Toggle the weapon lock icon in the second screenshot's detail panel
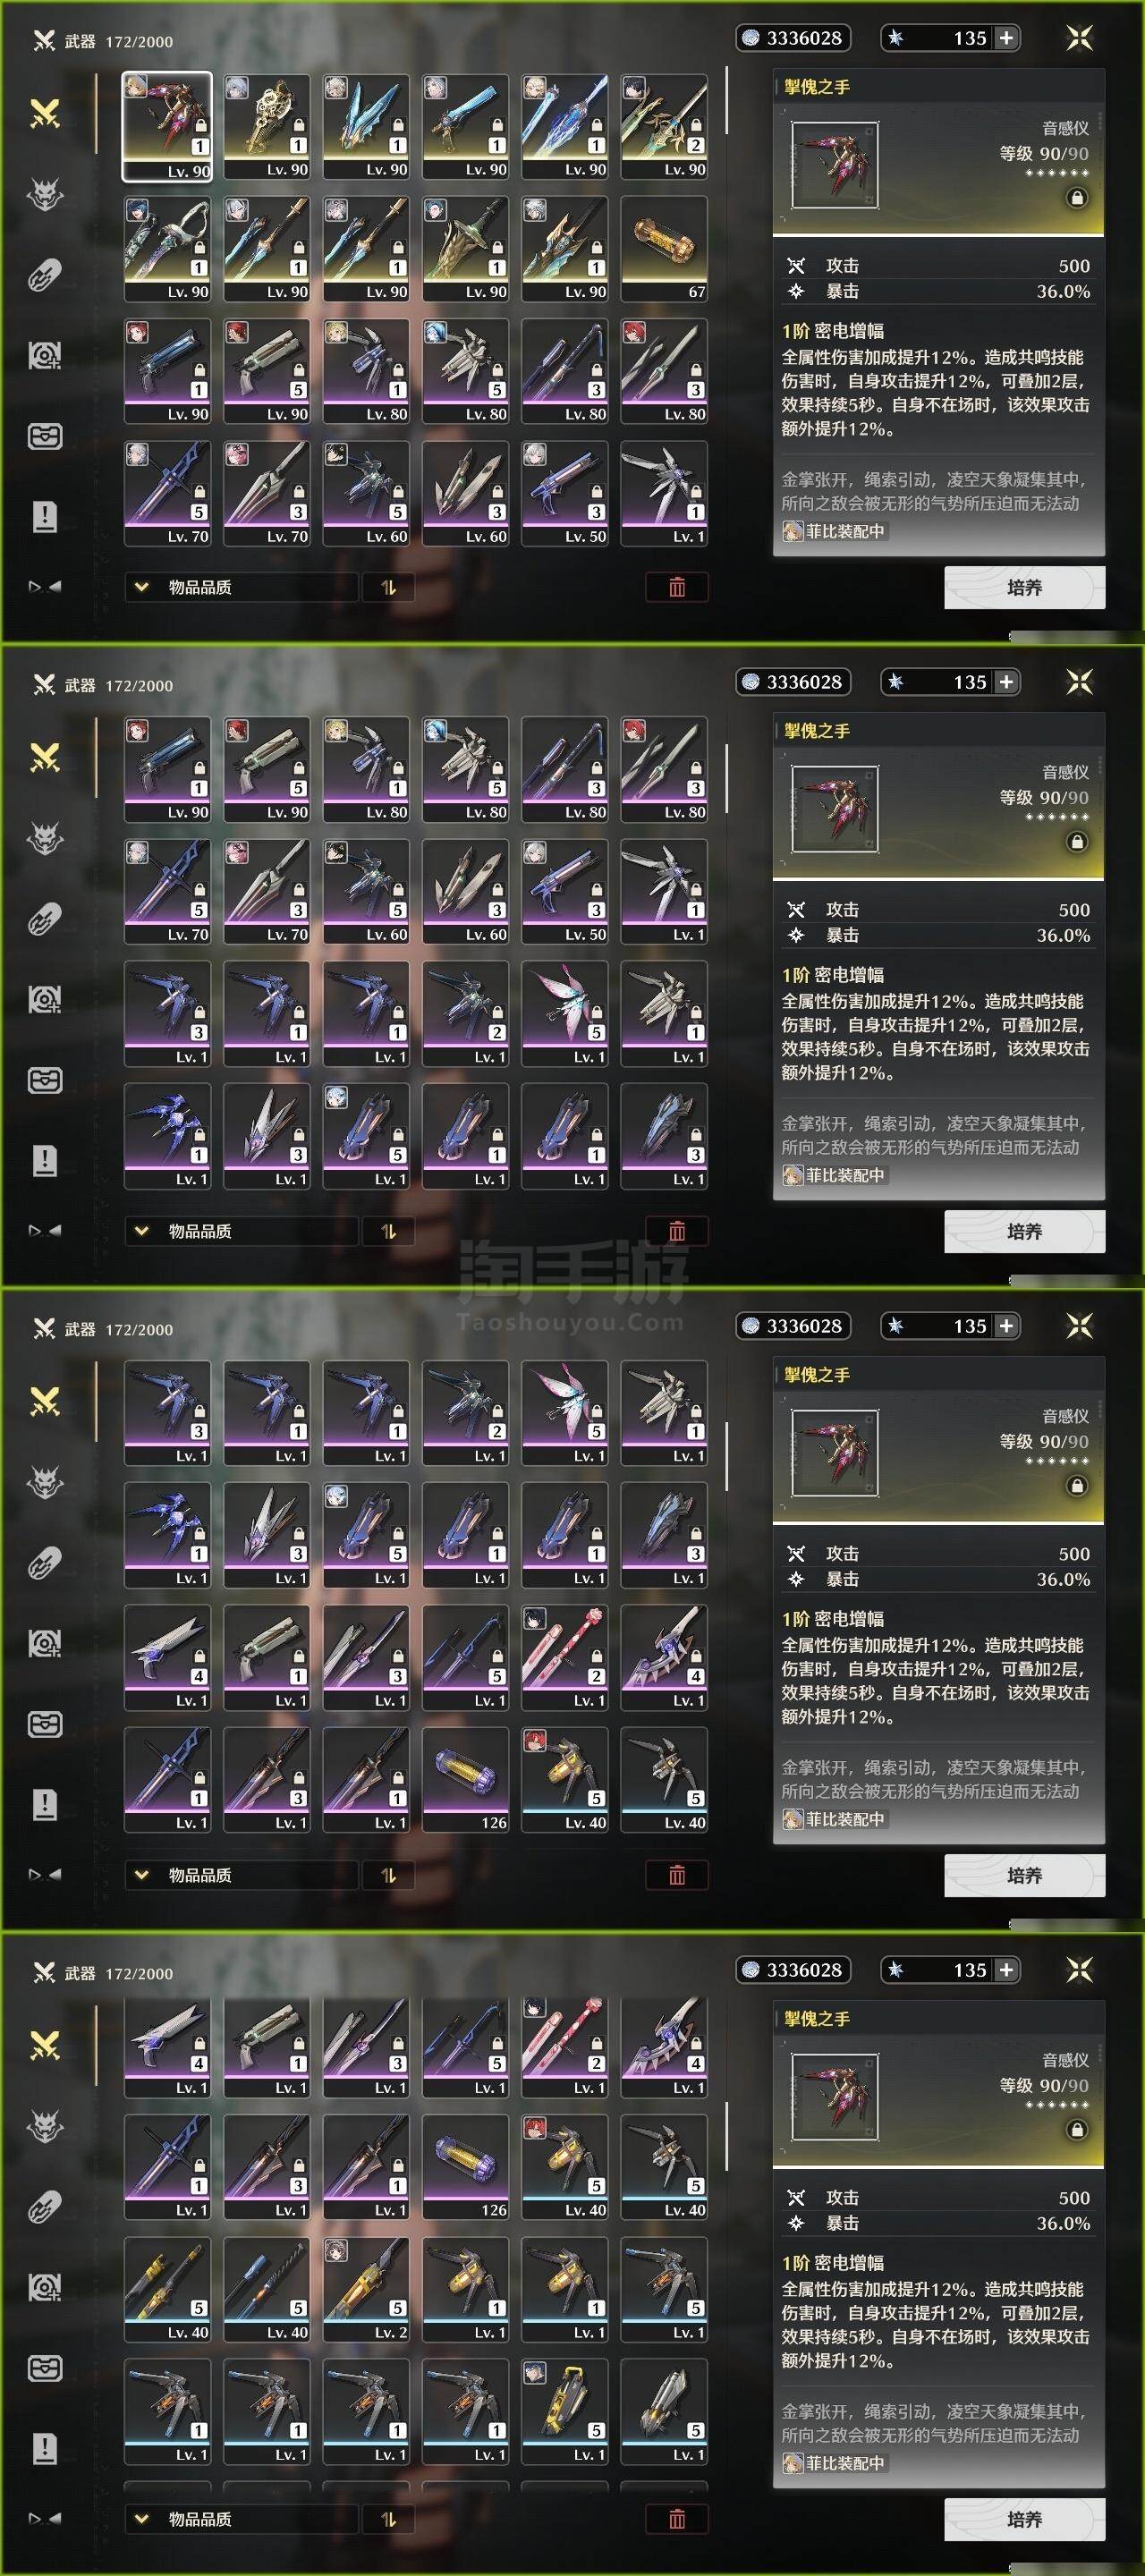 pos(1077,842)
